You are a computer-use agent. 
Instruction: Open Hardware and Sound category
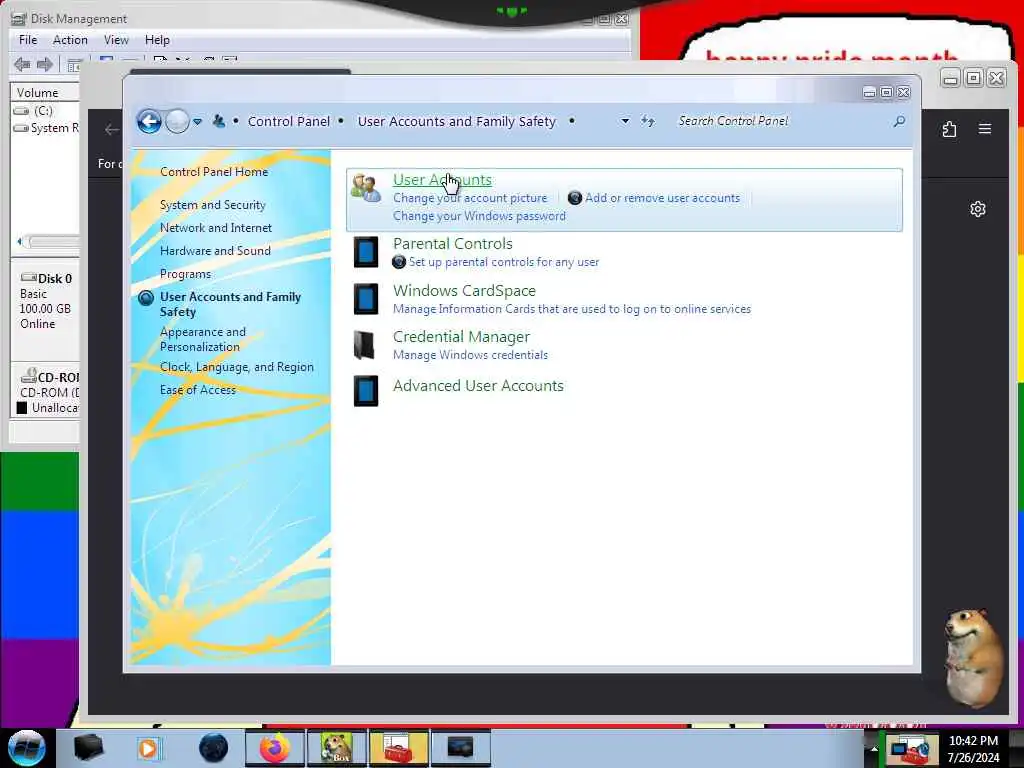click(215, 251)
